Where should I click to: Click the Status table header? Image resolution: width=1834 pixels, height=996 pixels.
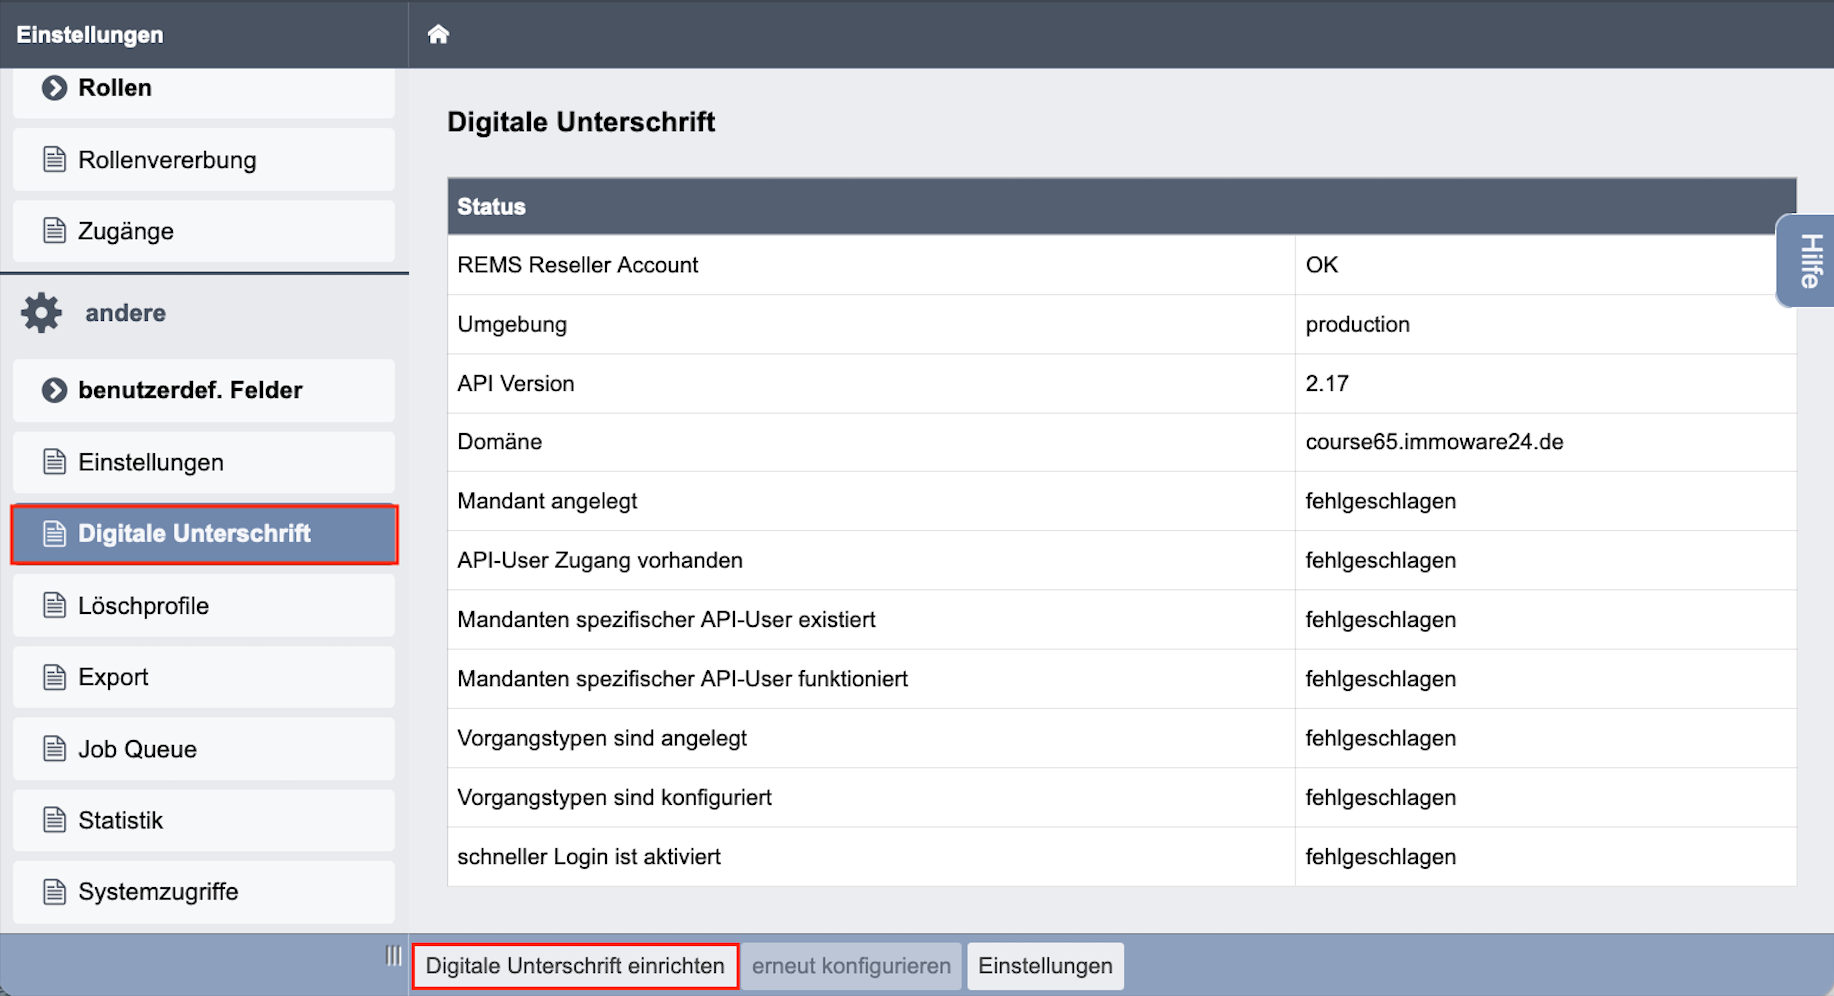pos(1121,207)
